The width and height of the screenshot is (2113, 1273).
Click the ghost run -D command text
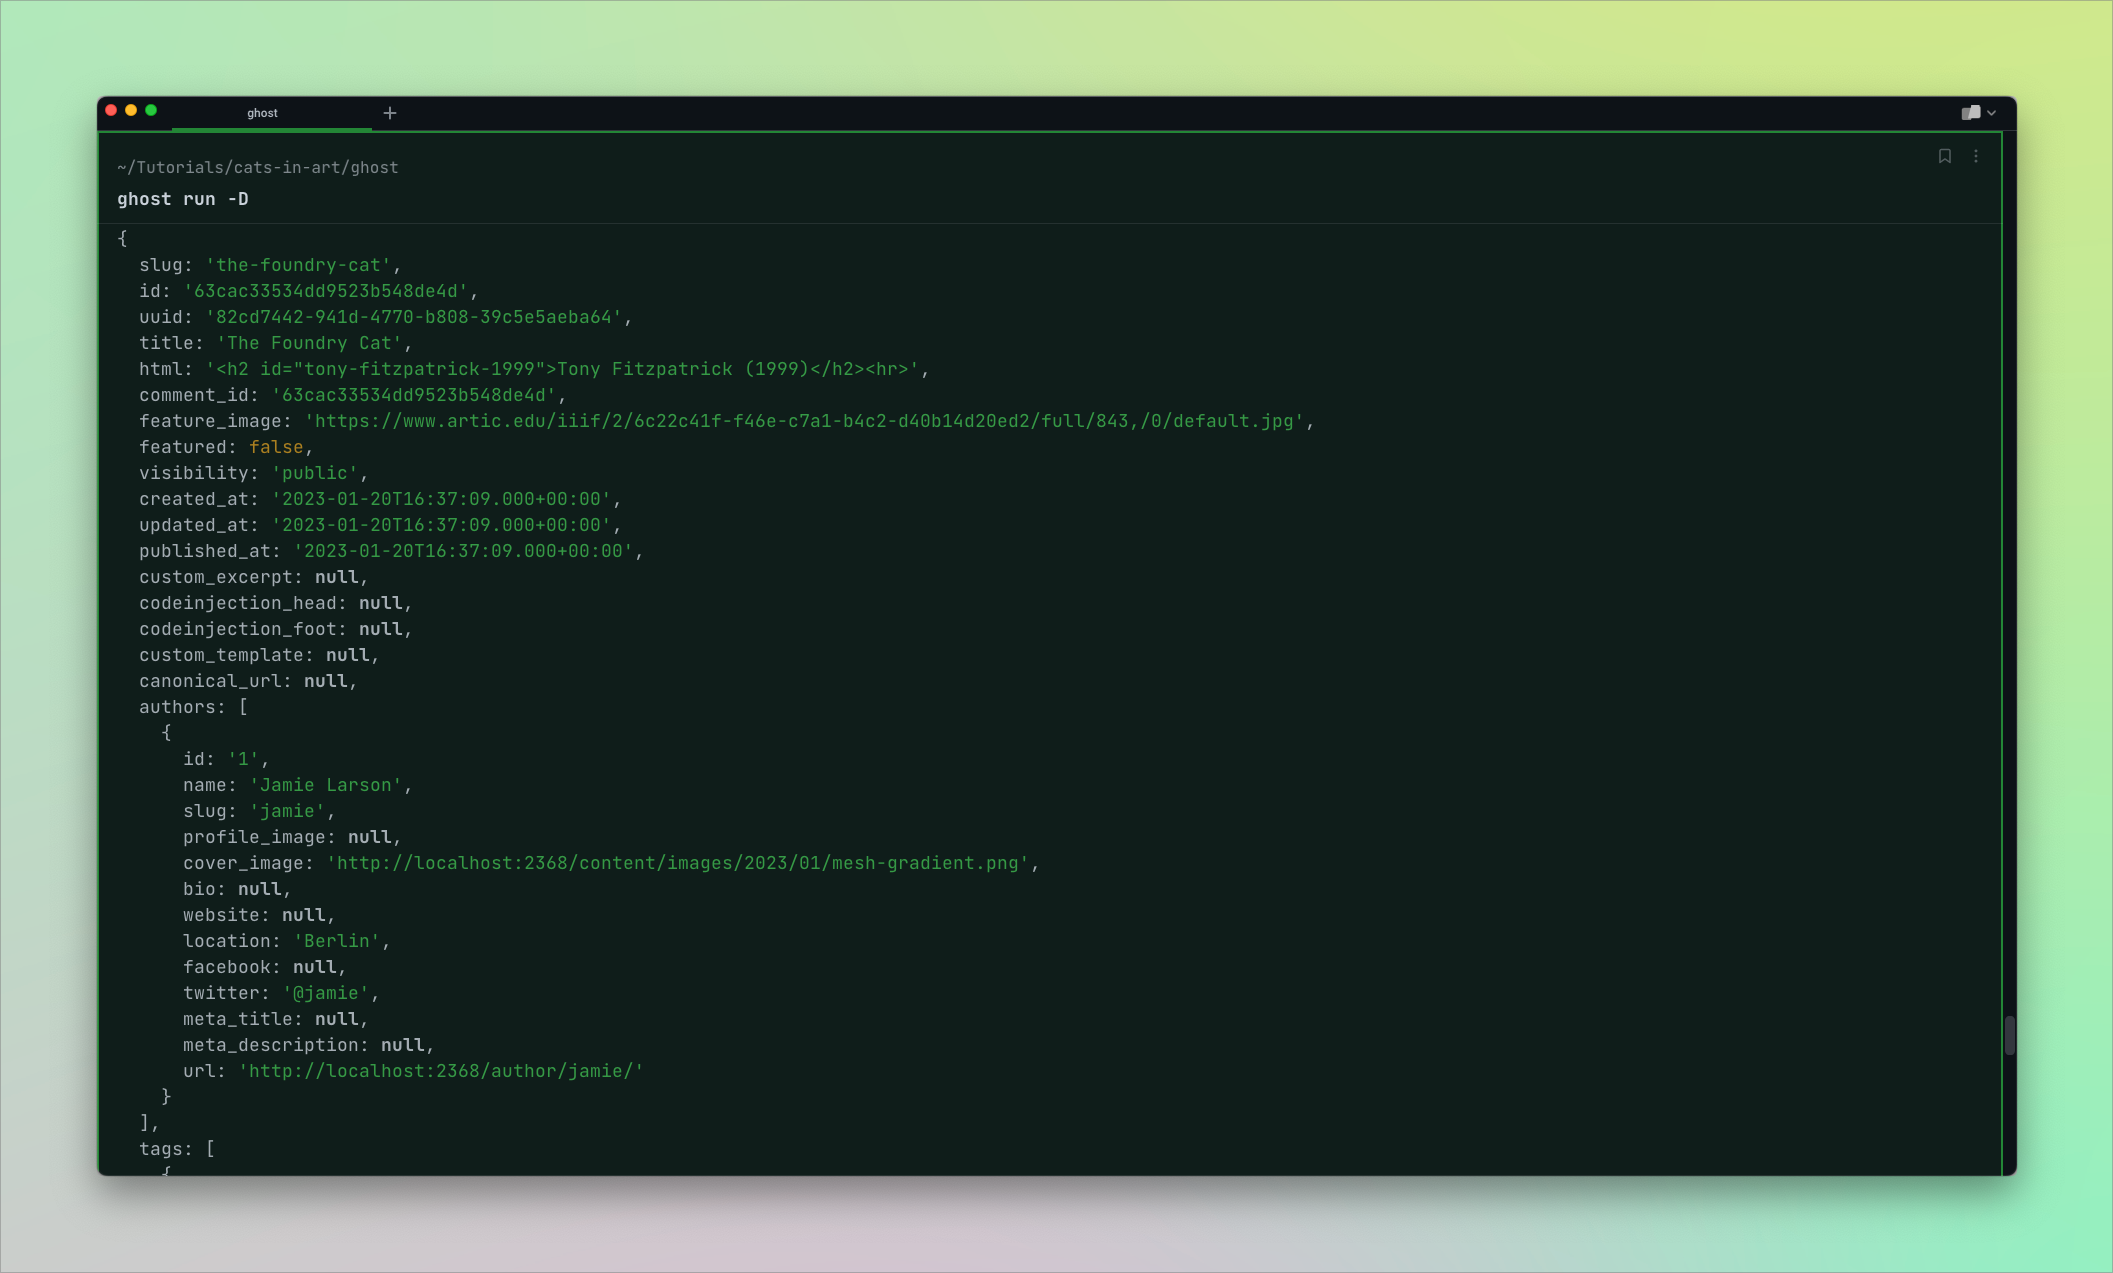[182, 198]
